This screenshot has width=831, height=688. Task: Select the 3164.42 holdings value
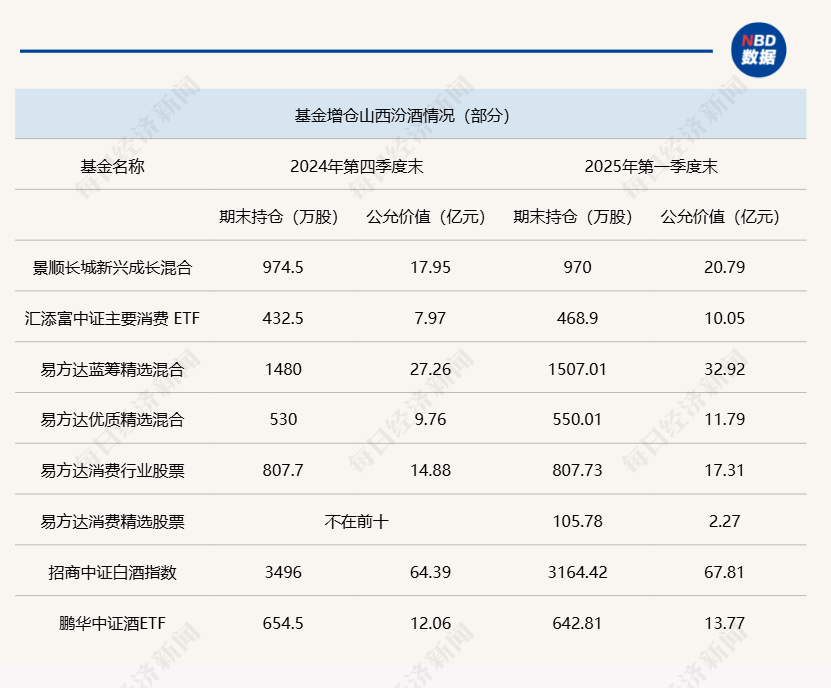coord(578,572)
